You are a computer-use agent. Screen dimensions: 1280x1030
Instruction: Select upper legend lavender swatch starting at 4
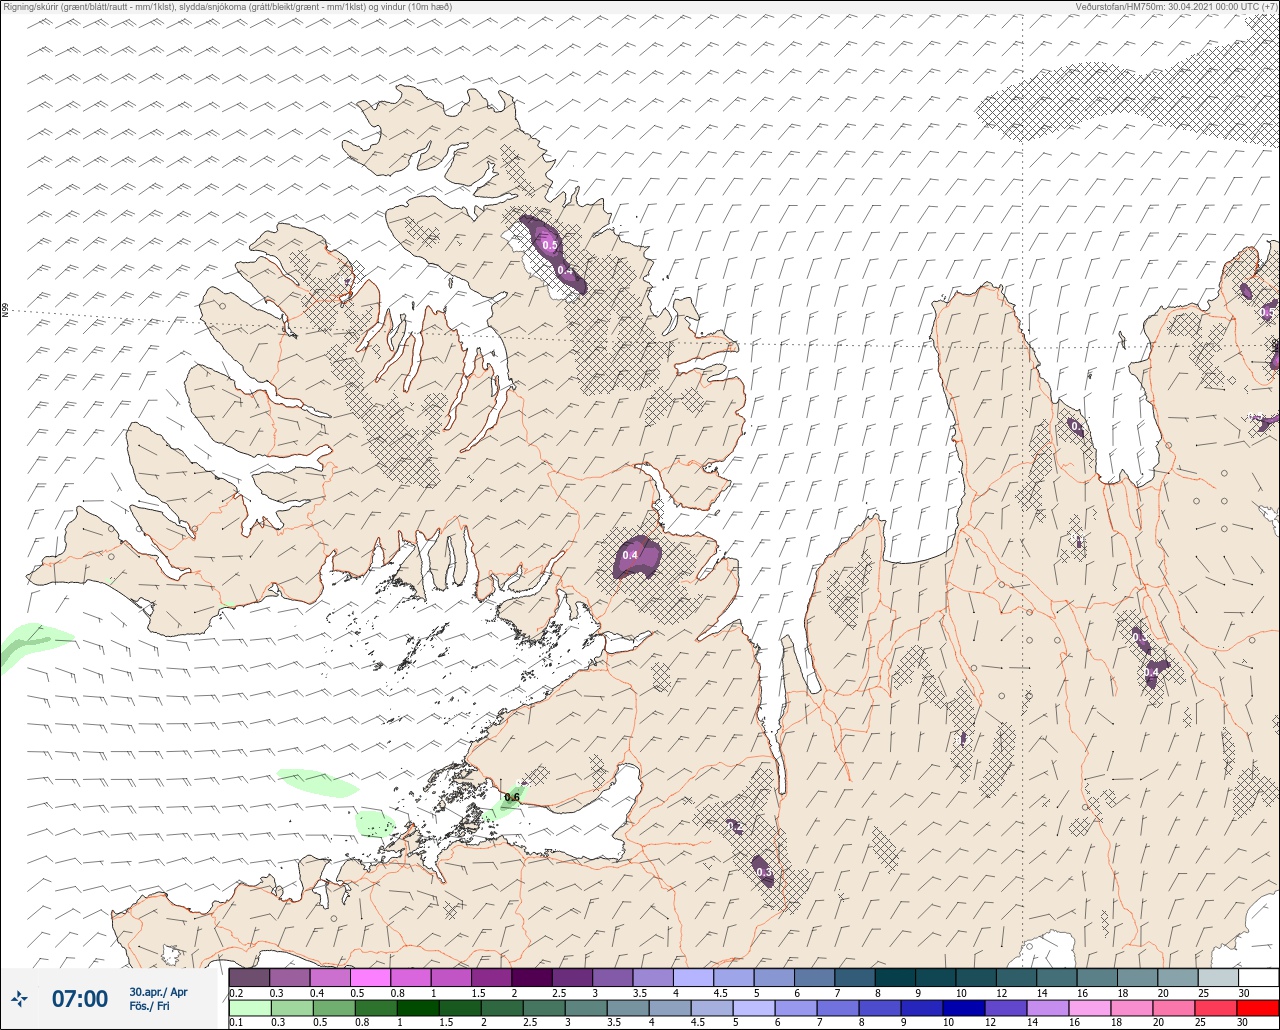(693, 977)
